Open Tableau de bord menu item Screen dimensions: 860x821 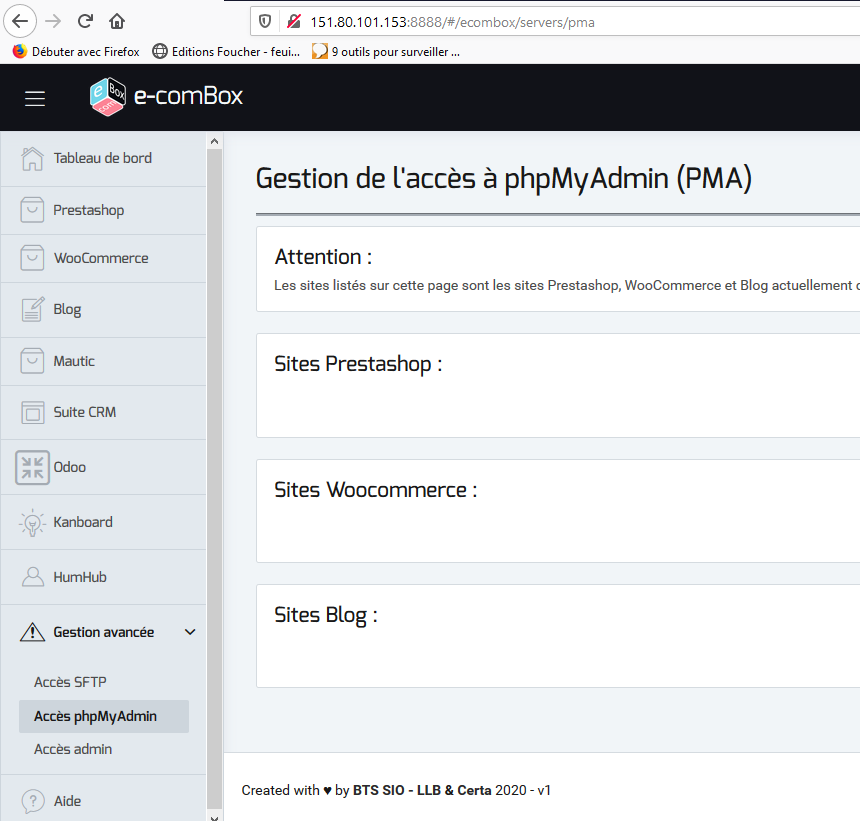point(103,158)
